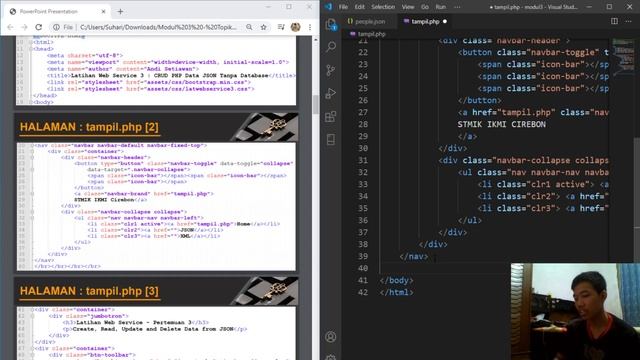The height and width of the screenshot is (360, 640).
Task: Click the VS Code logo icon
Action: coord(328,7)
